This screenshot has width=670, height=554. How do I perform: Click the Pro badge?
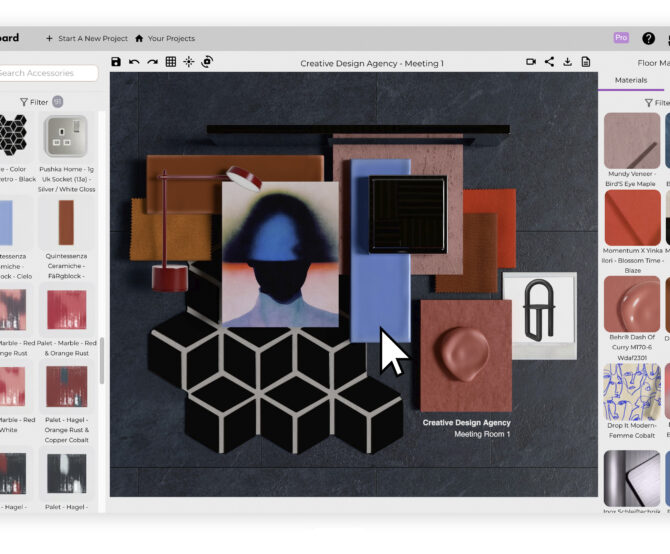[621, 38]
